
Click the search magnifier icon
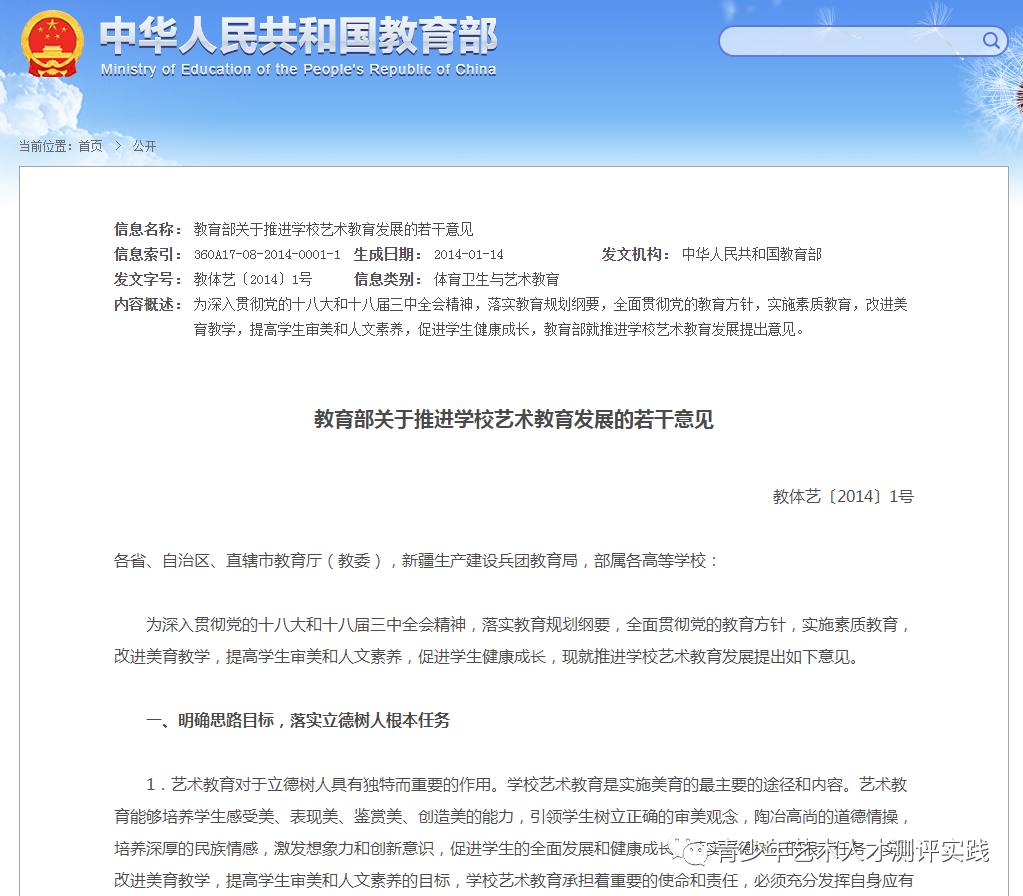pos(991,41)
